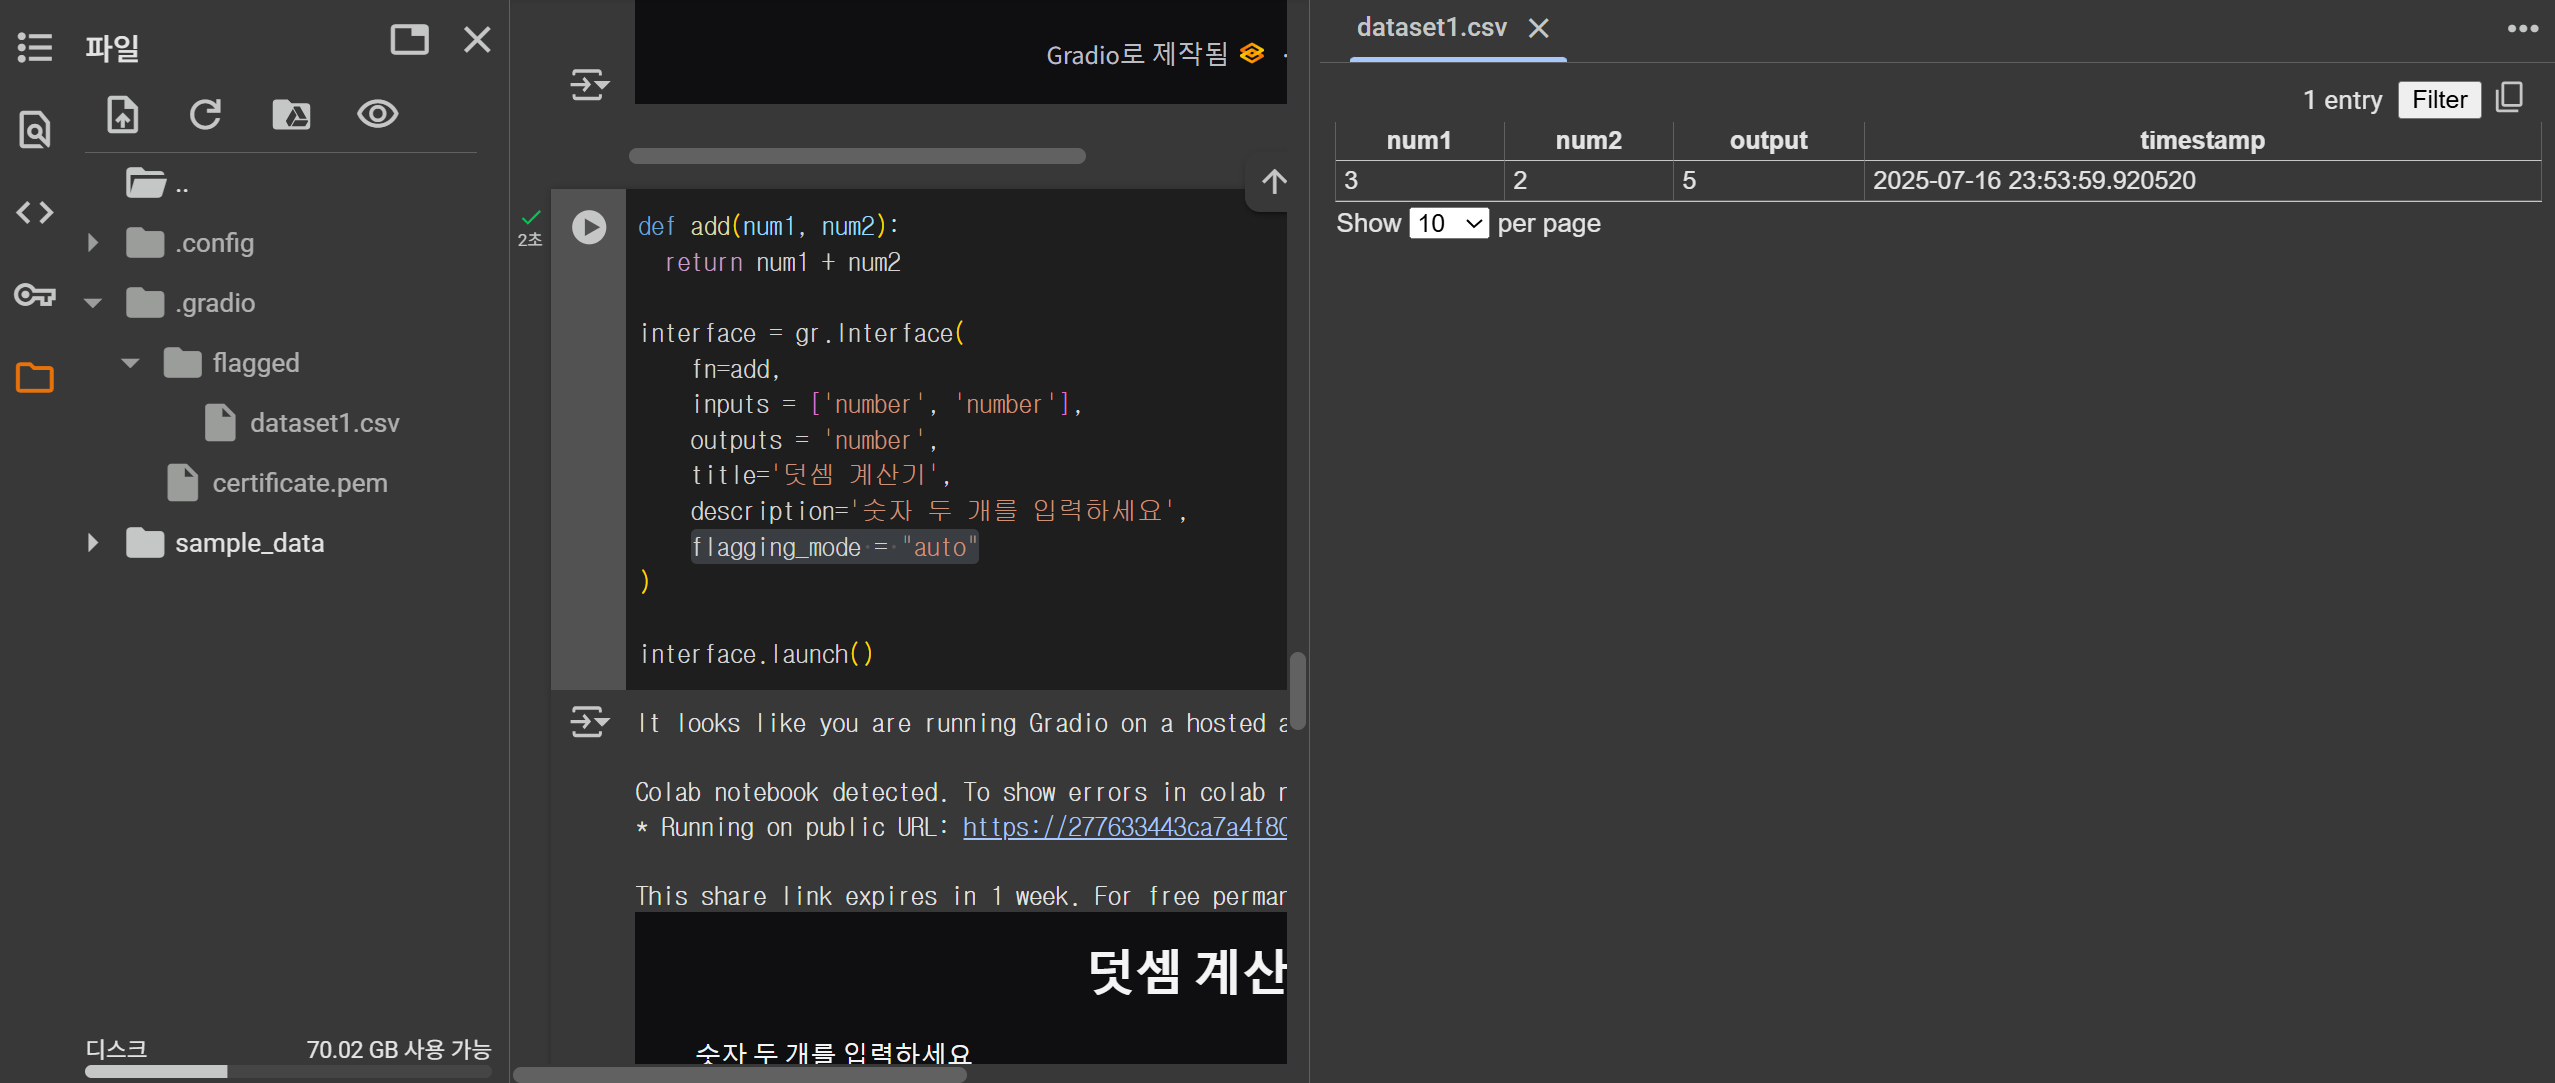Viewport: 2555px width, 1083px height.
Task: Open the find and replace sidebar icon
Action: (35, 130)
